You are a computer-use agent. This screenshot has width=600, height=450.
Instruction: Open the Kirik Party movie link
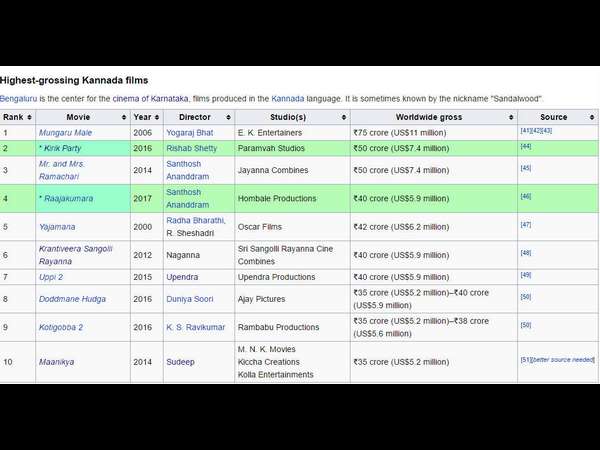[62, 148]
